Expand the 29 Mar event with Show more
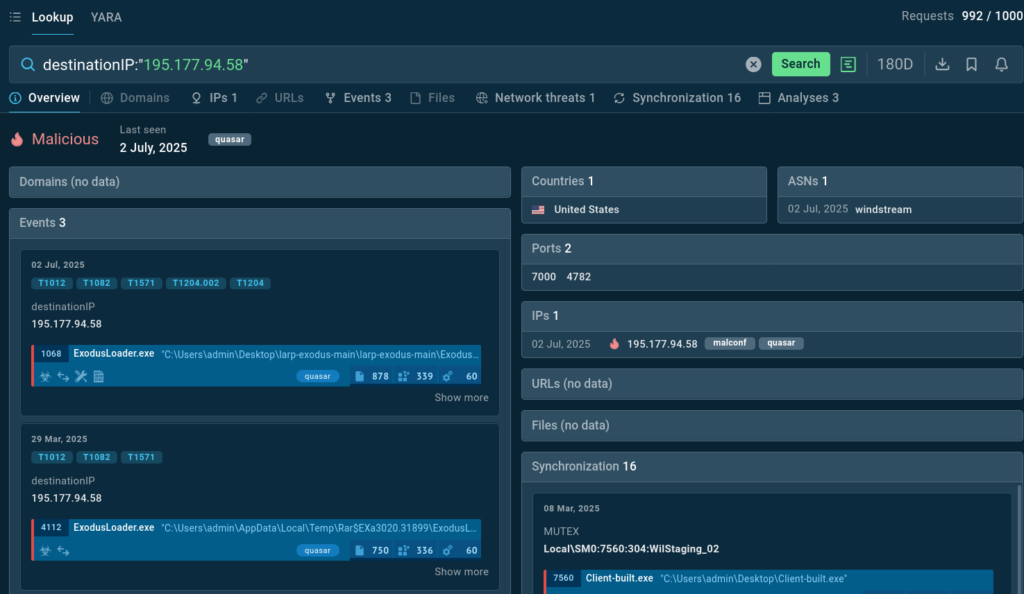 (461, 572)
